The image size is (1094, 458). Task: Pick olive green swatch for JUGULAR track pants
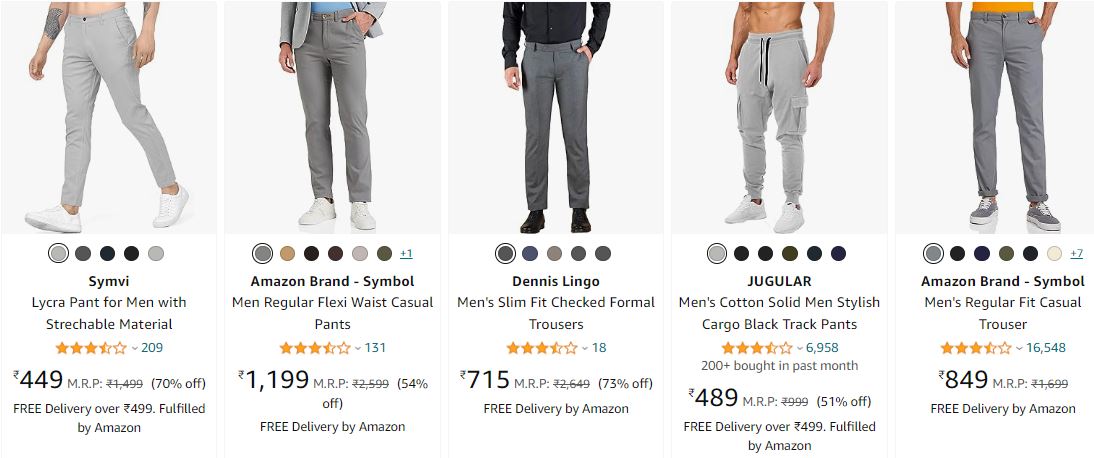[x=790, y=254]
